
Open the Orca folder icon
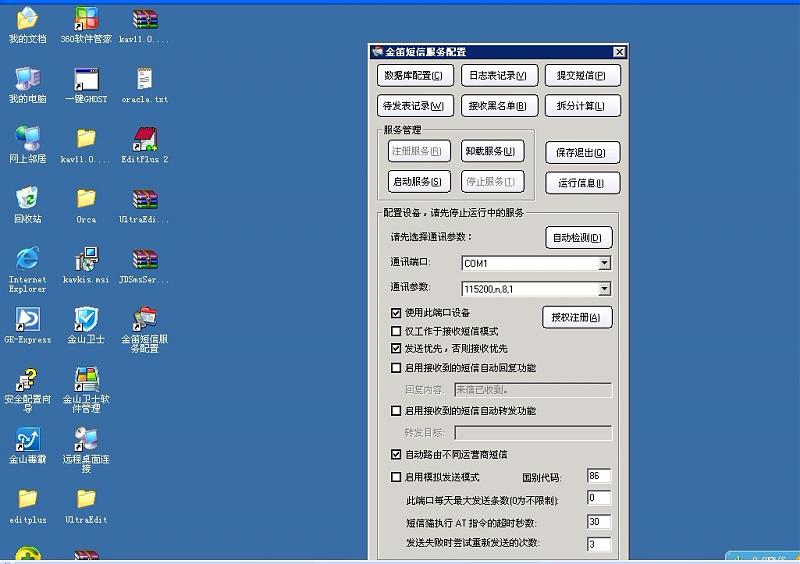pyautogui.click(x=86, y=205)
